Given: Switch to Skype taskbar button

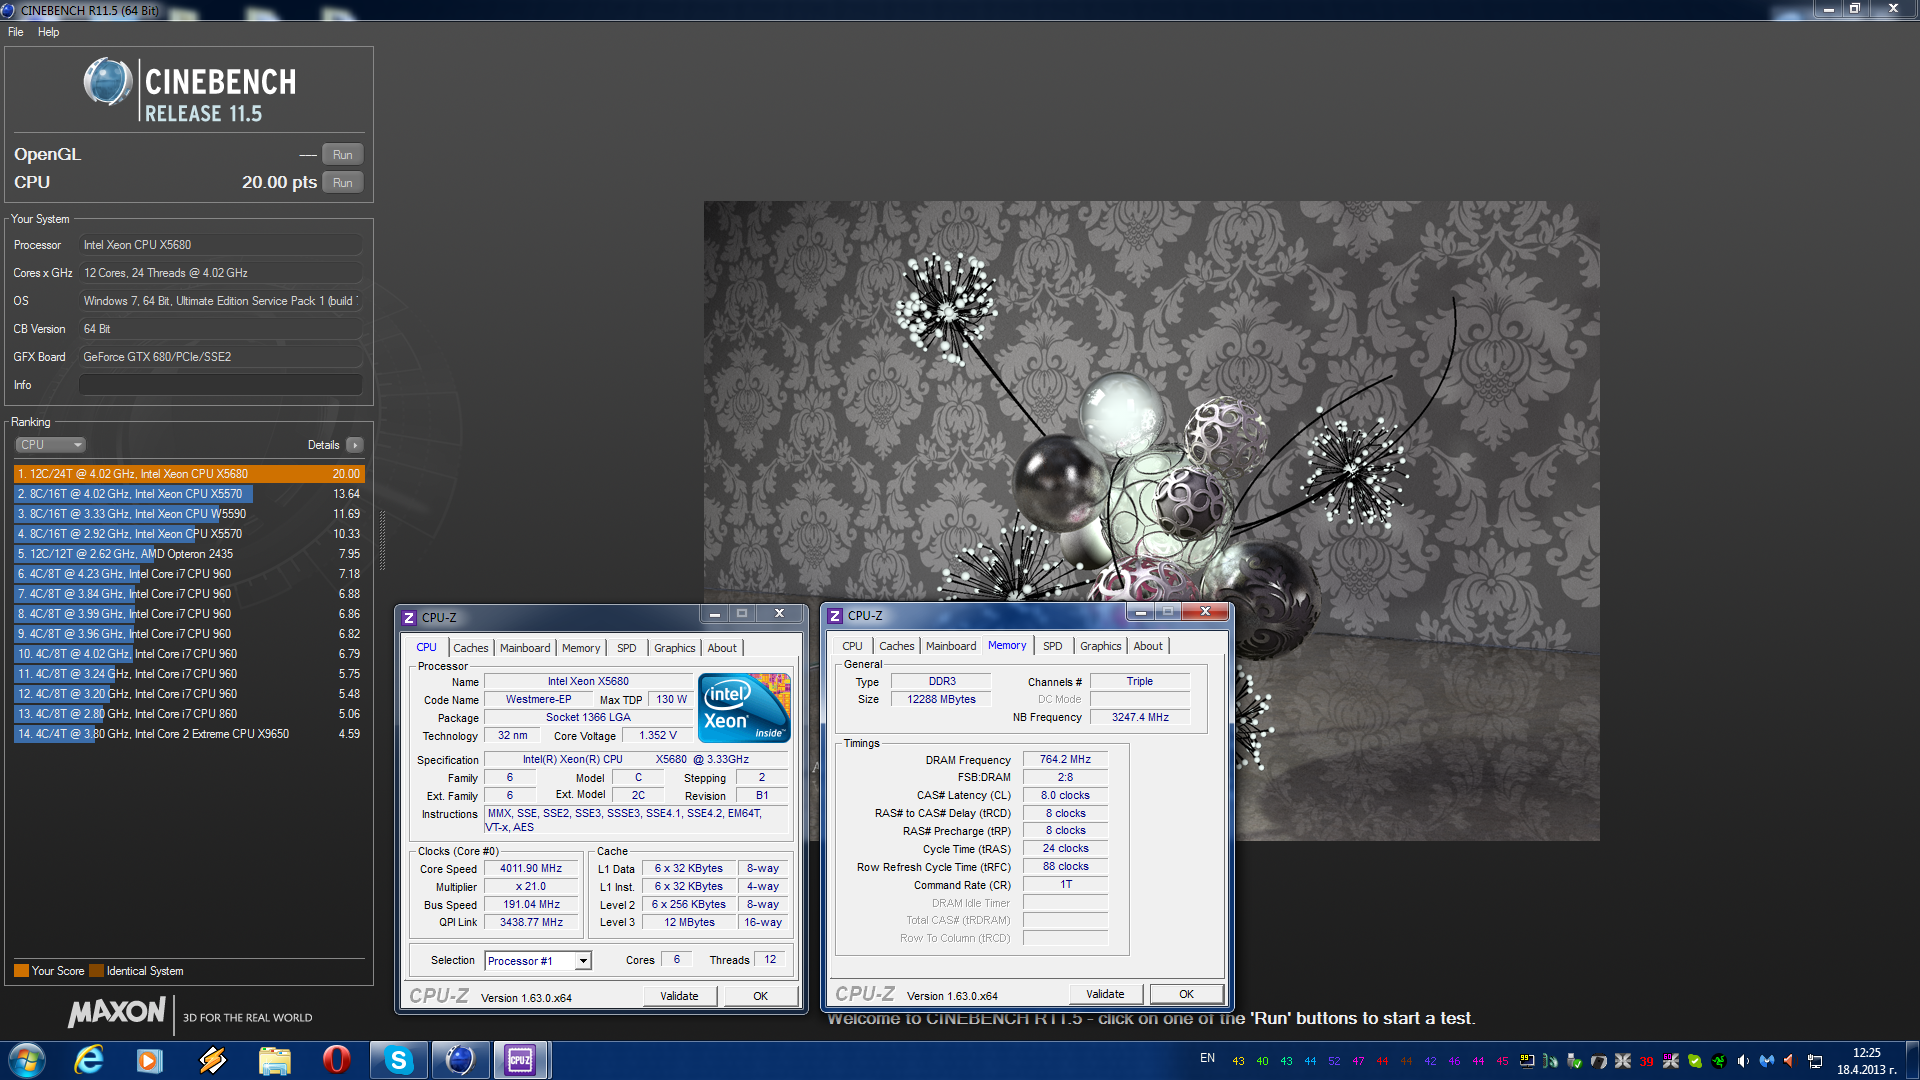Looking at the screenshot, I should (x=398, y=1060).
